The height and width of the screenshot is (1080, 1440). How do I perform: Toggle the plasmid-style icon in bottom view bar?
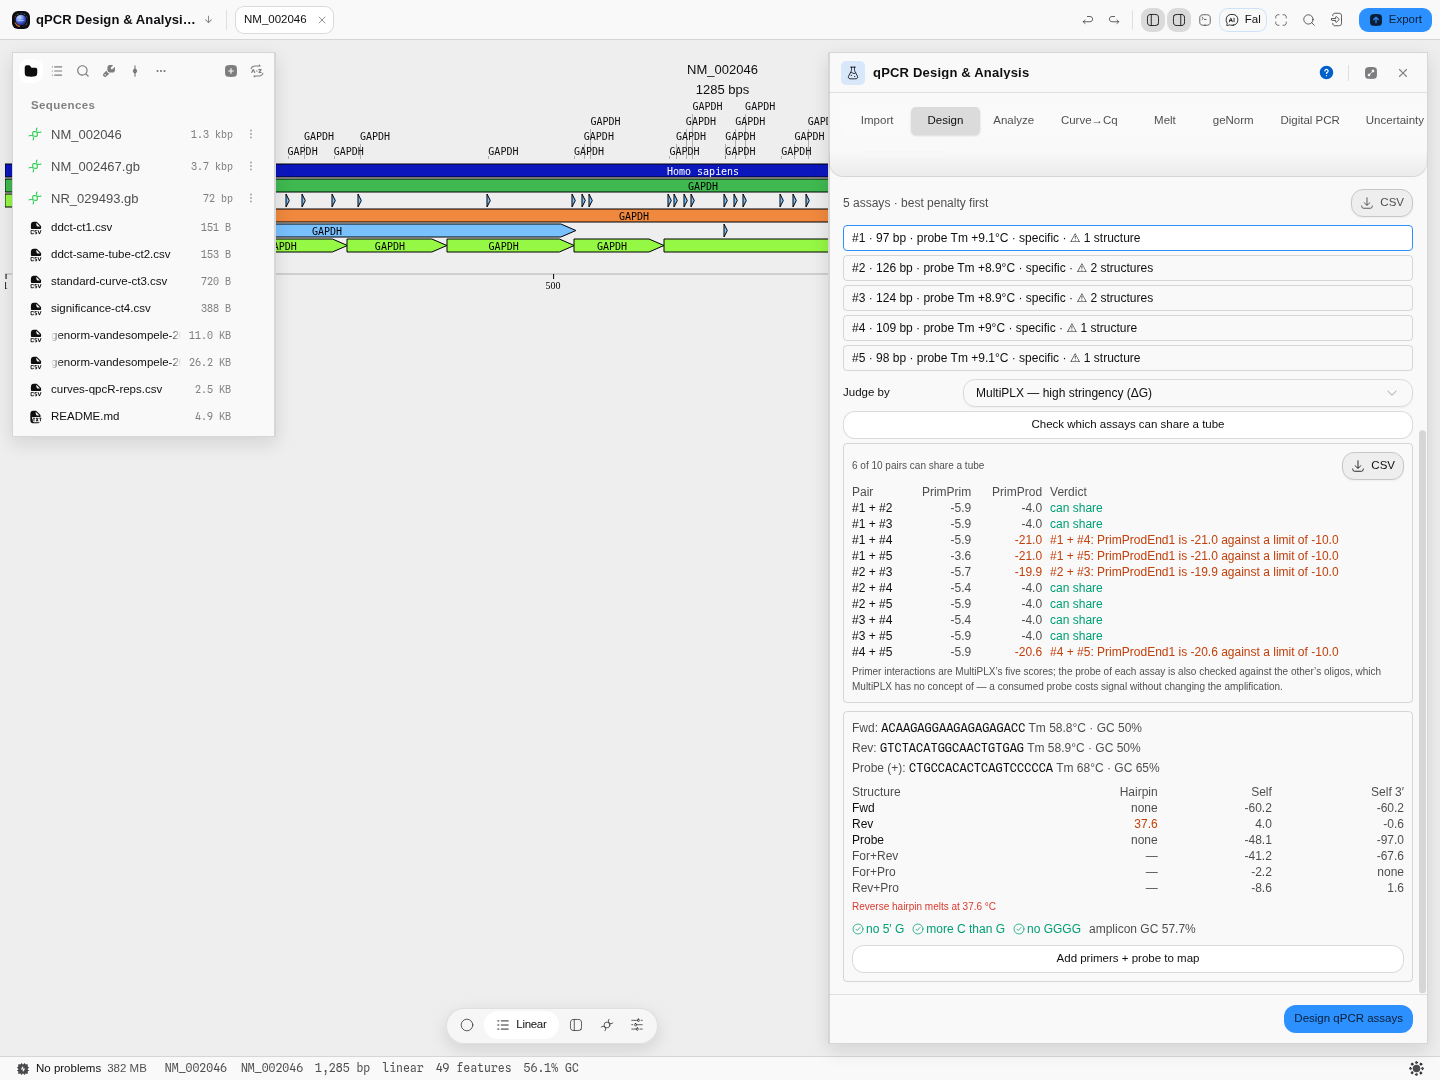click(x=607, y=1025)
